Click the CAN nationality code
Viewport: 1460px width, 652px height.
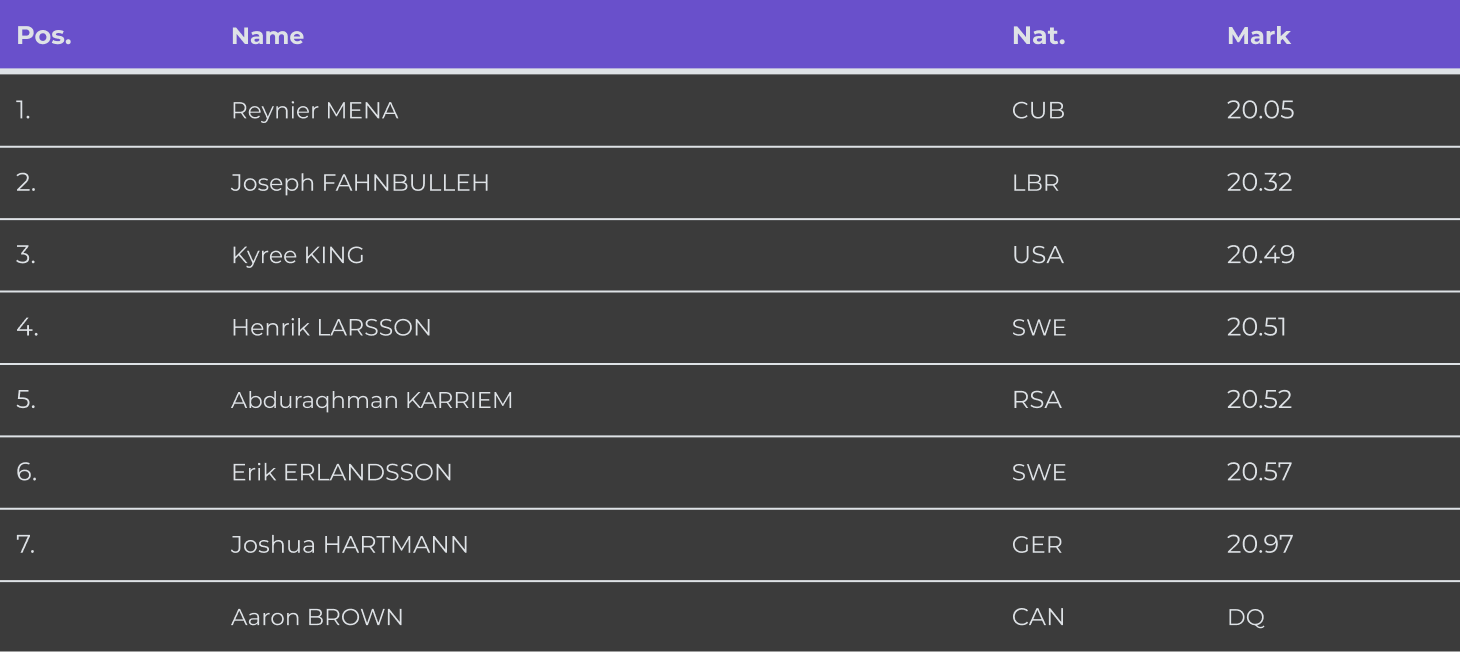tap(1038, 617)
